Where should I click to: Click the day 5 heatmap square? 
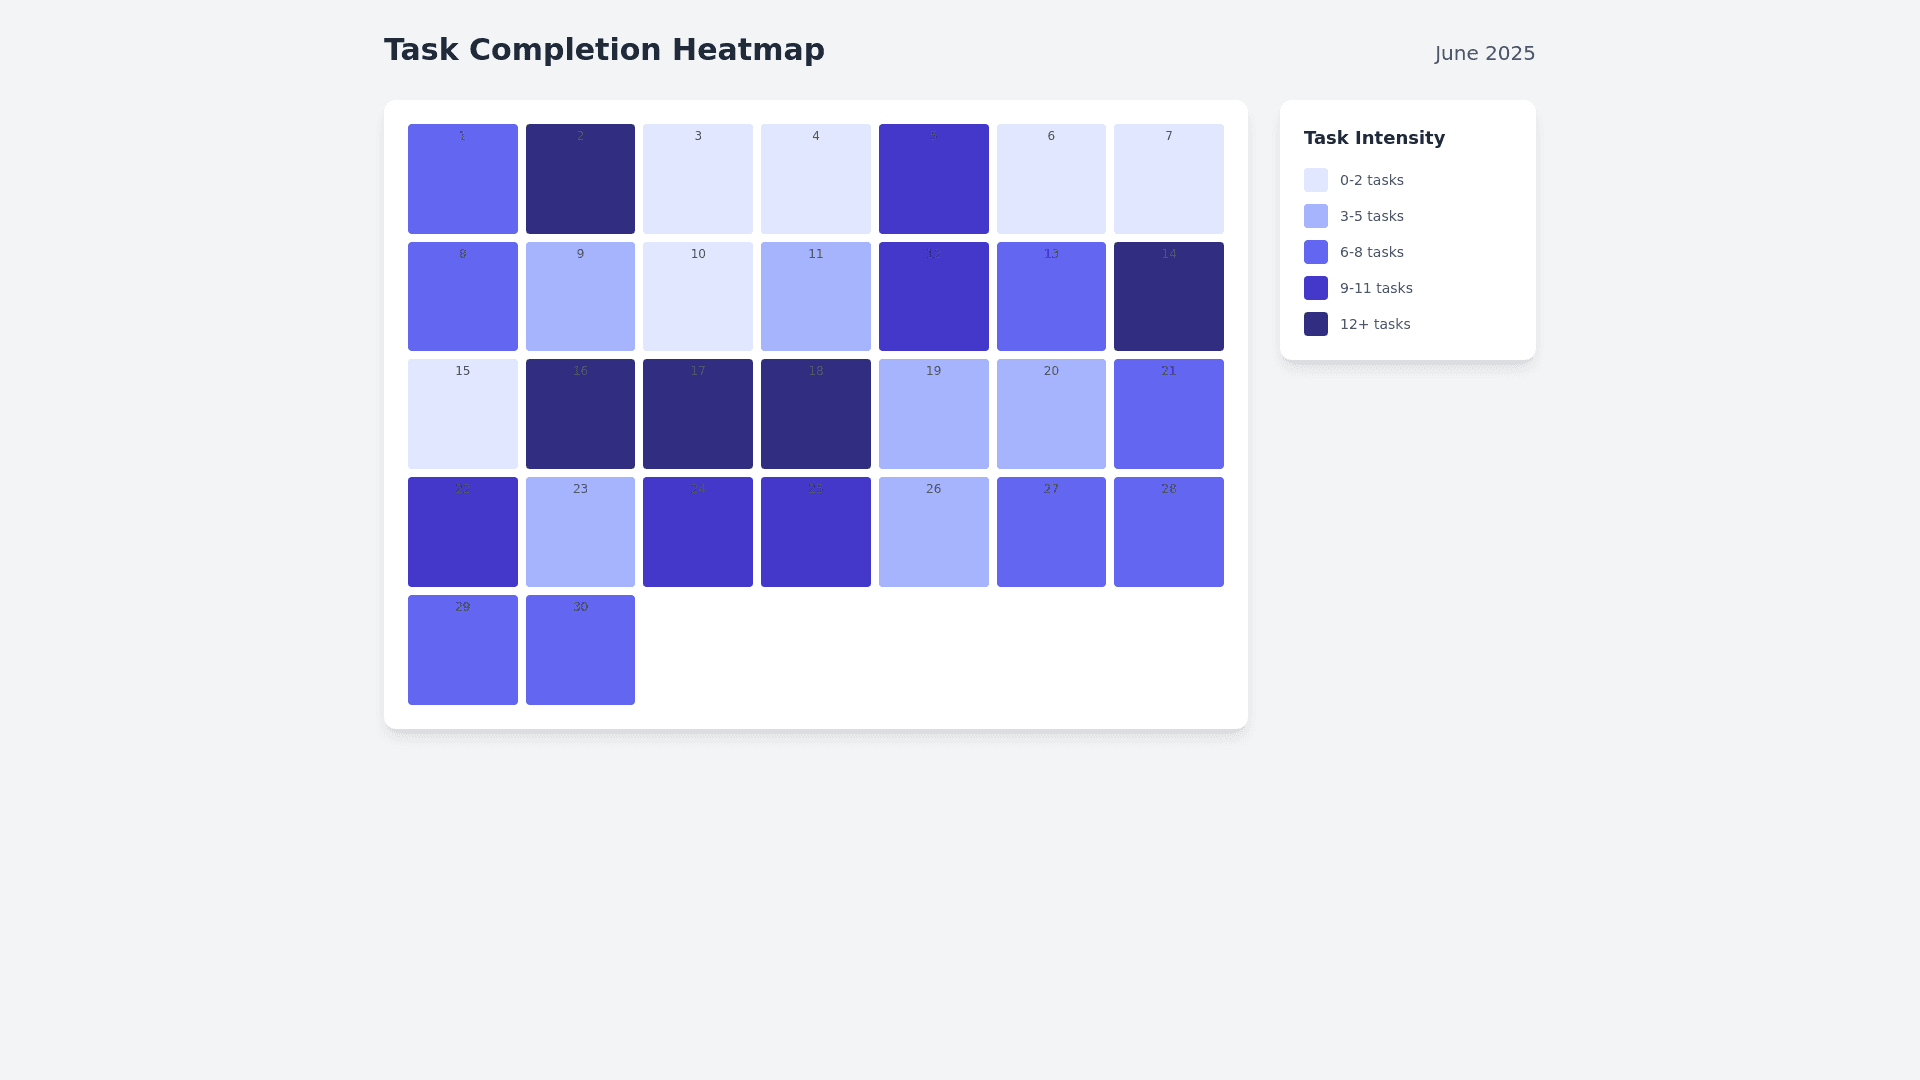pyautogui.click(x=933, y=179)
